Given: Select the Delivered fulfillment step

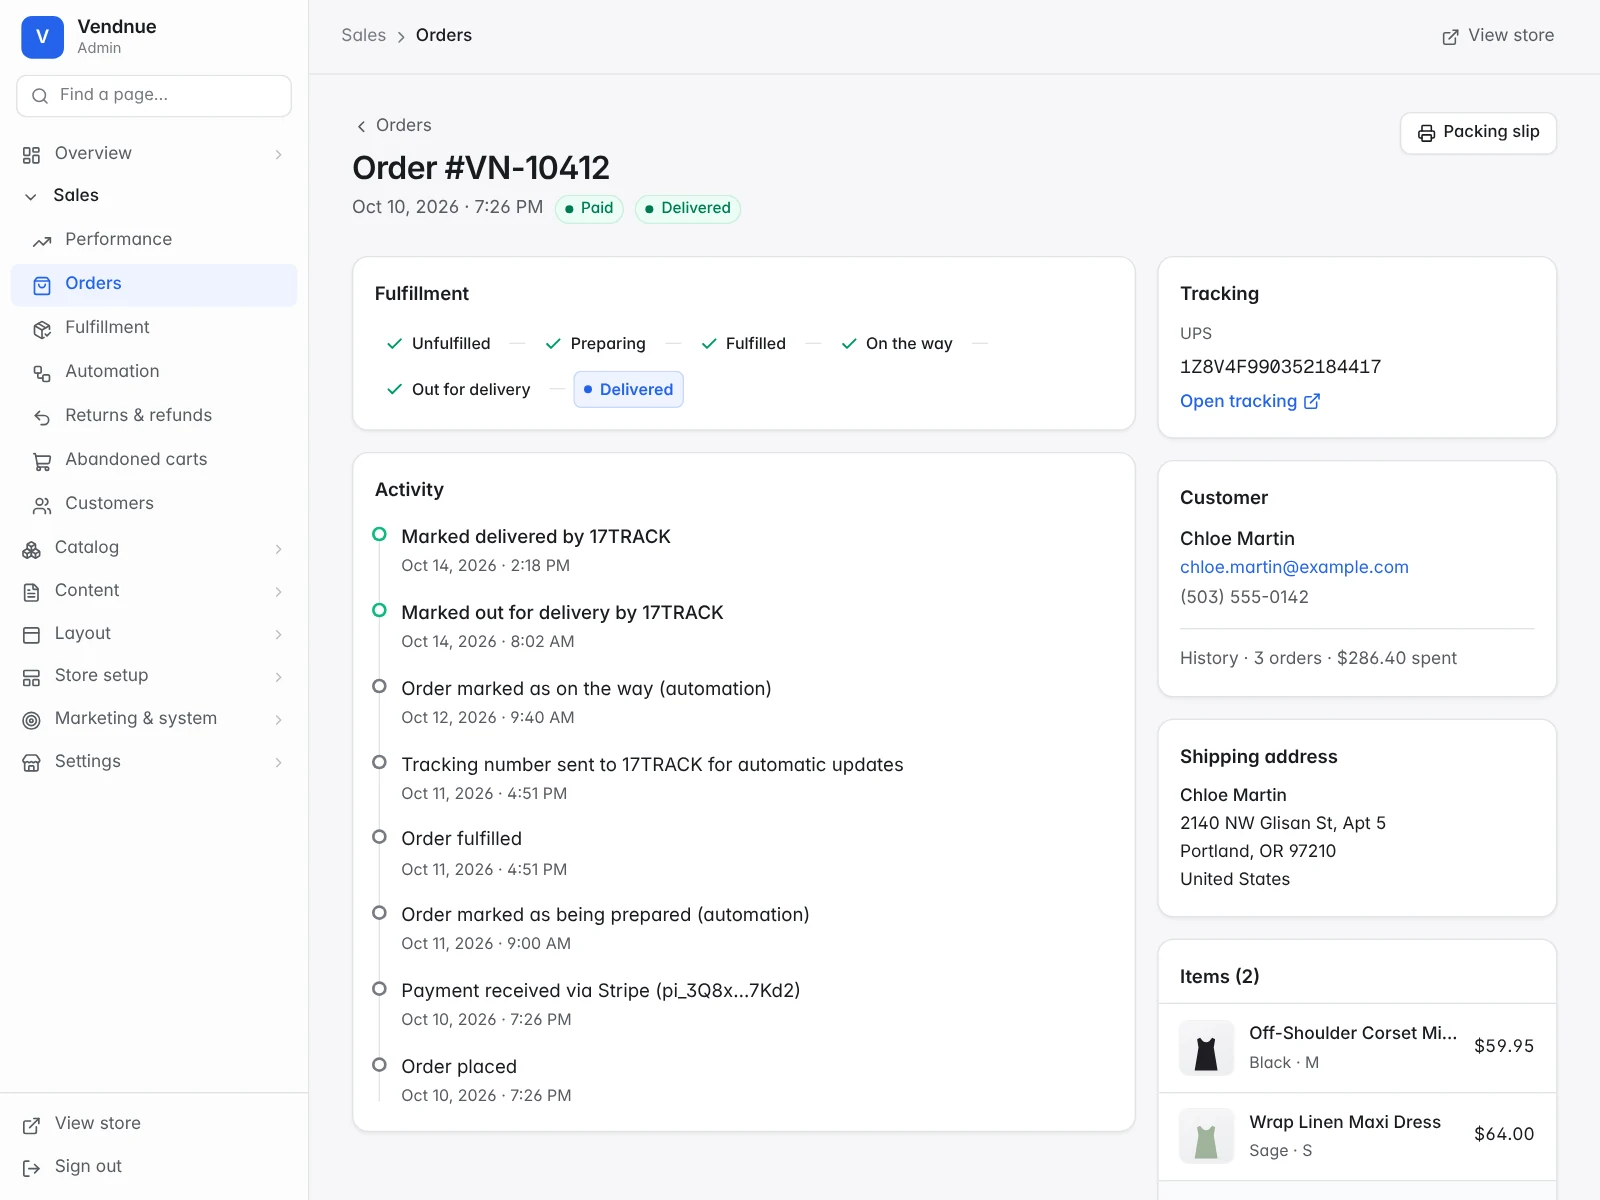Looking at the screenshot, I should 628,390.
